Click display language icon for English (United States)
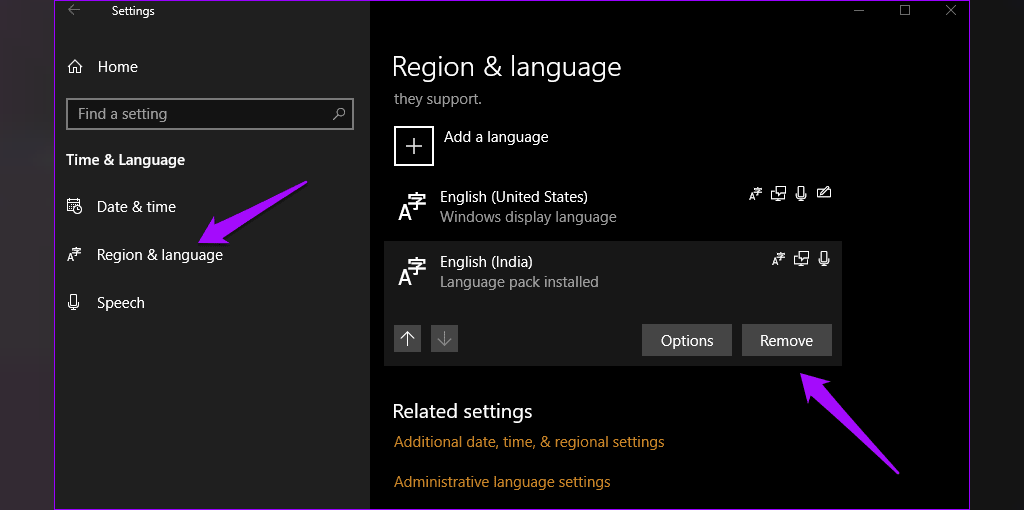The width and height of the screenshot is (1024, 510). coord(755,193)
